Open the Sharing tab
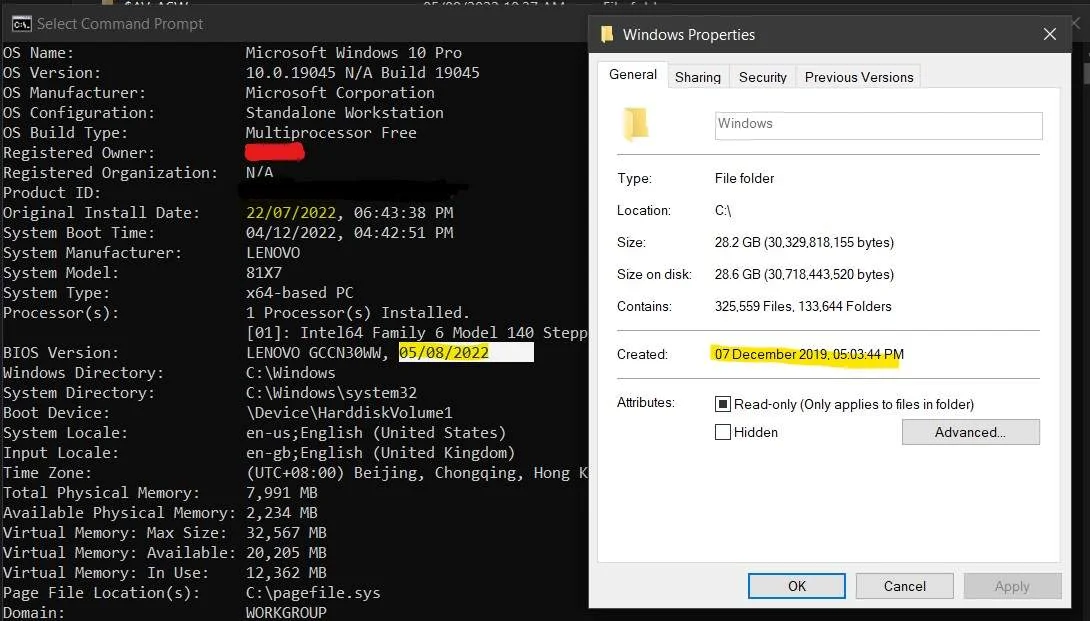The width and height of the screenshot is (1090, 621). coord(697,77)
